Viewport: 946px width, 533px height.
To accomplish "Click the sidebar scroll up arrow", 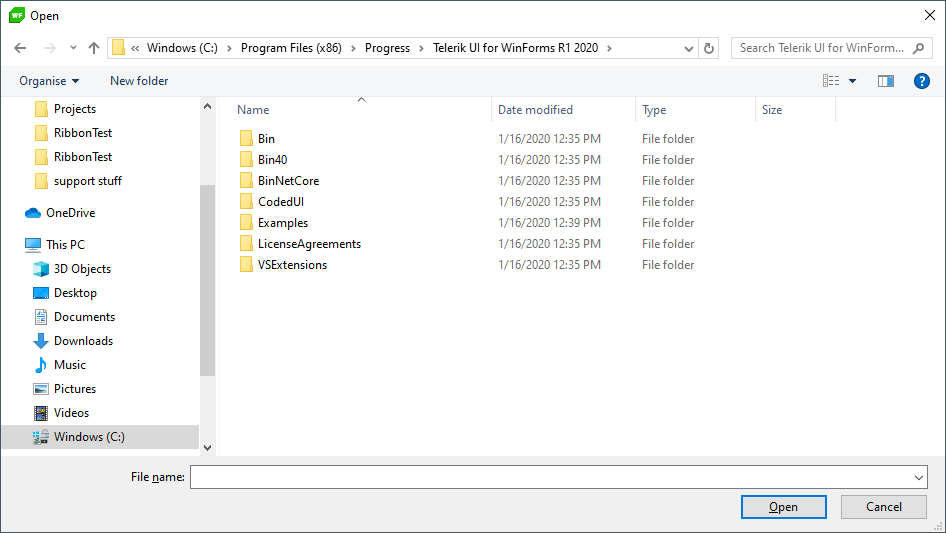I will (208, 106).
